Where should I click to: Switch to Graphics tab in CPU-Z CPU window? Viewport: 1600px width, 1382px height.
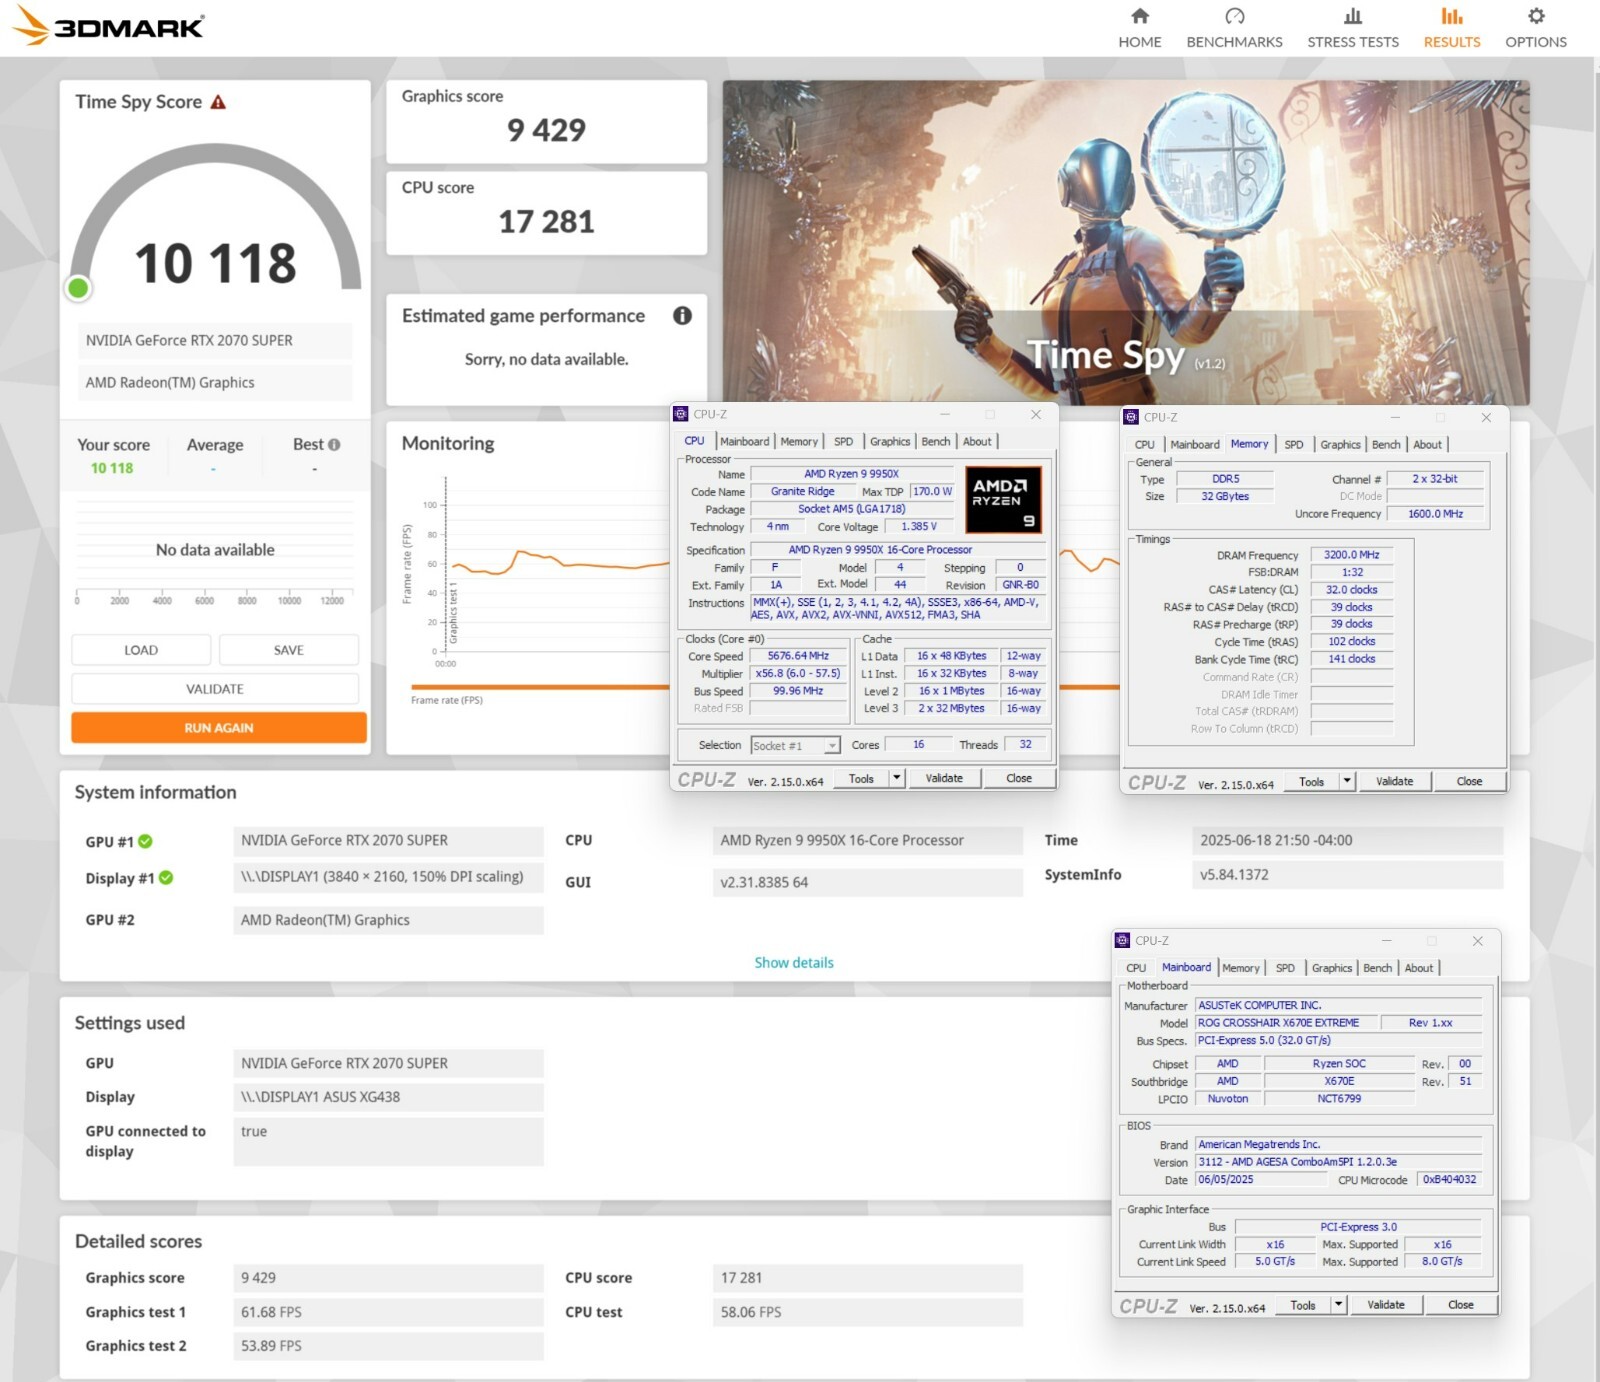coord(889,442)
